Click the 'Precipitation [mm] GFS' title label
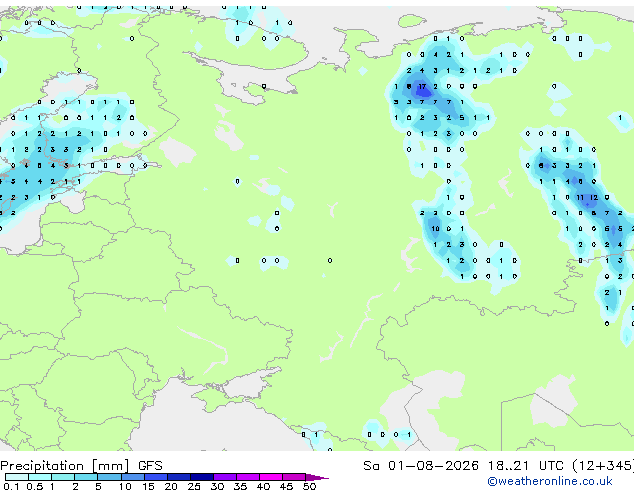The image size is (634, 490). (81, 466)
